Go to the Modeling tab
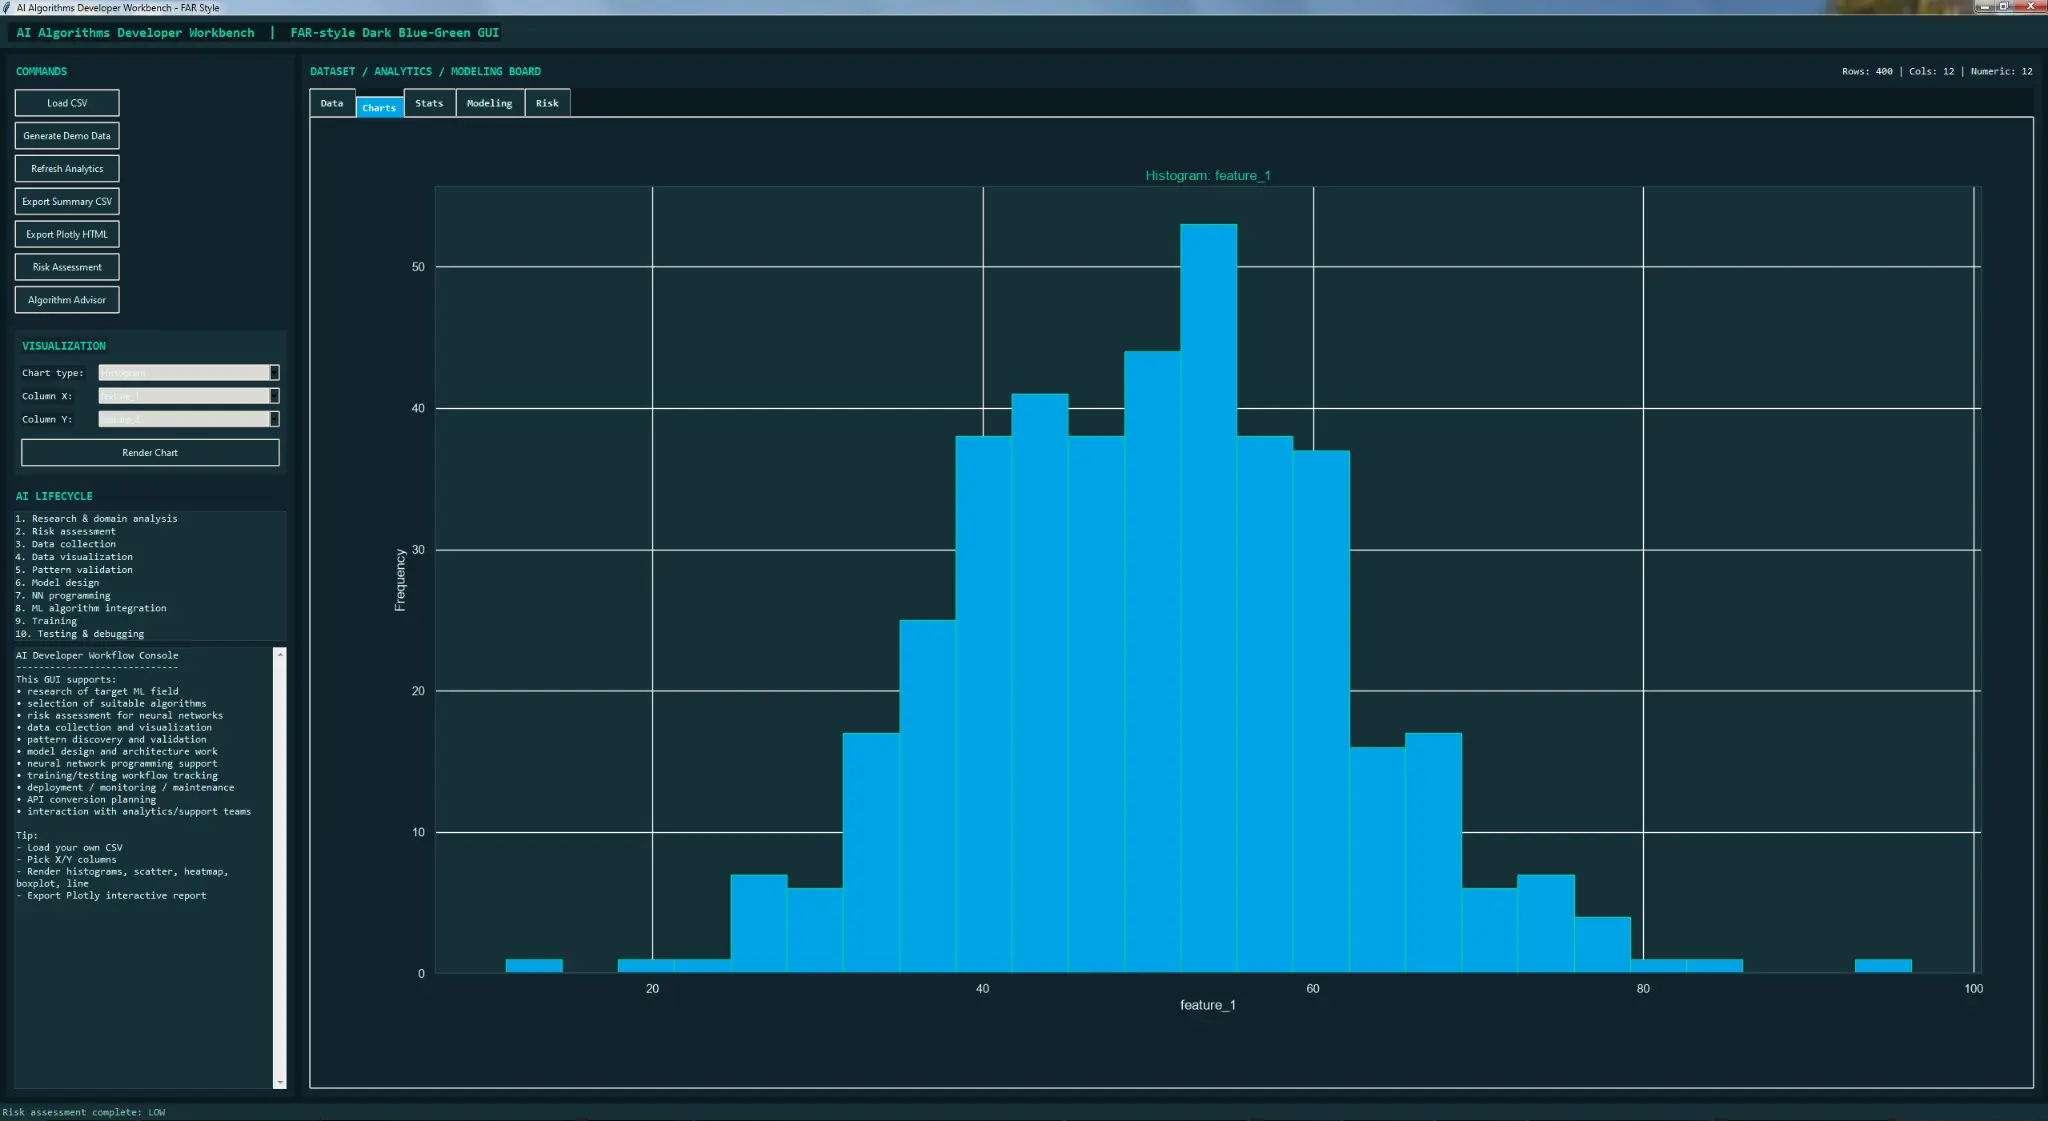2048x1121 pixels. coord(489,103)
